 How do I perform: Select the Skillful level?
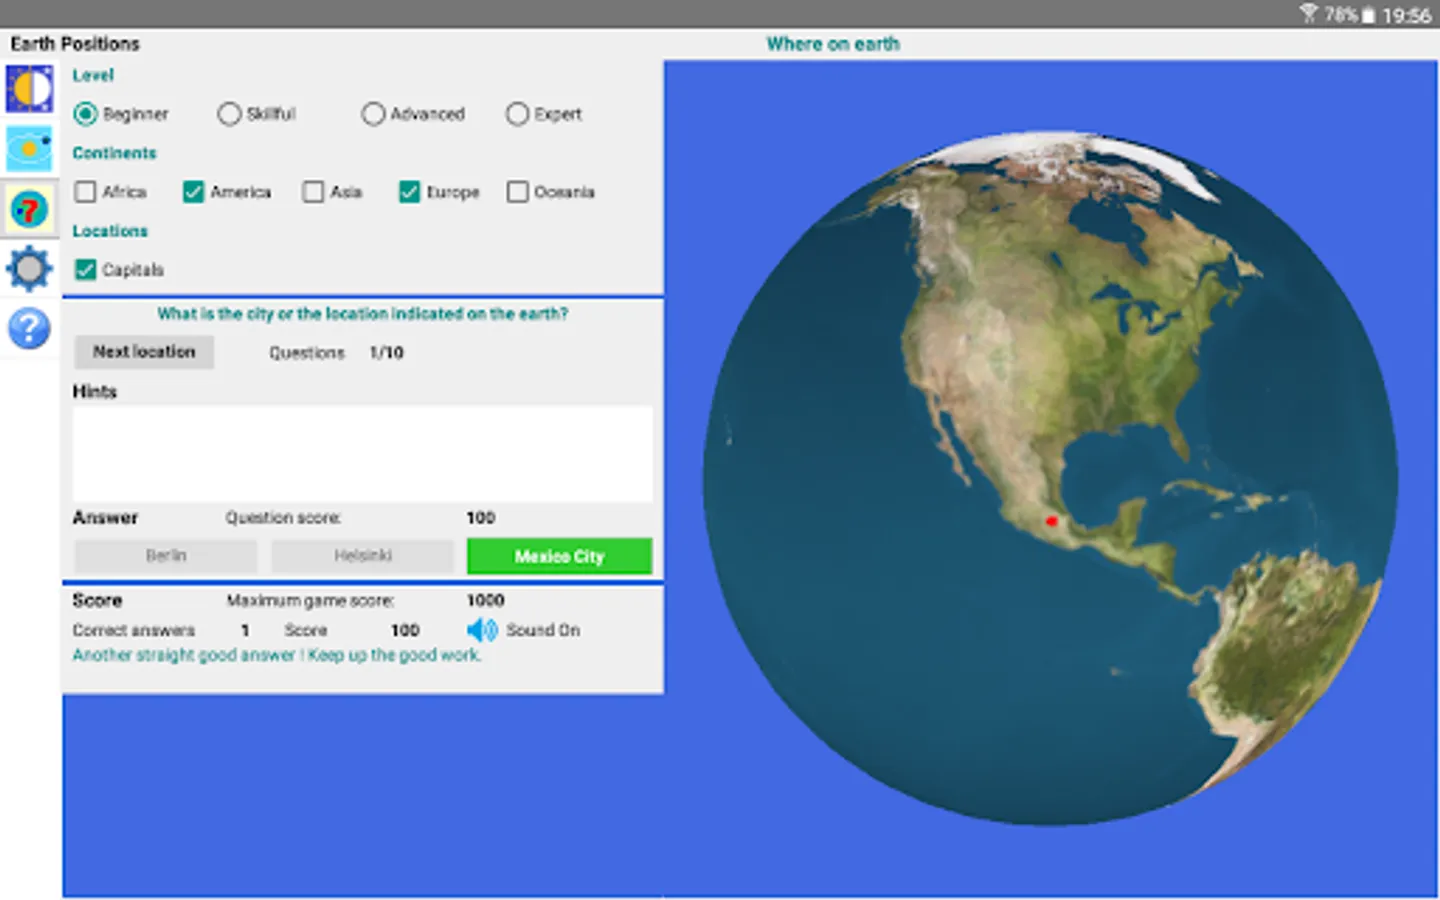229,114
